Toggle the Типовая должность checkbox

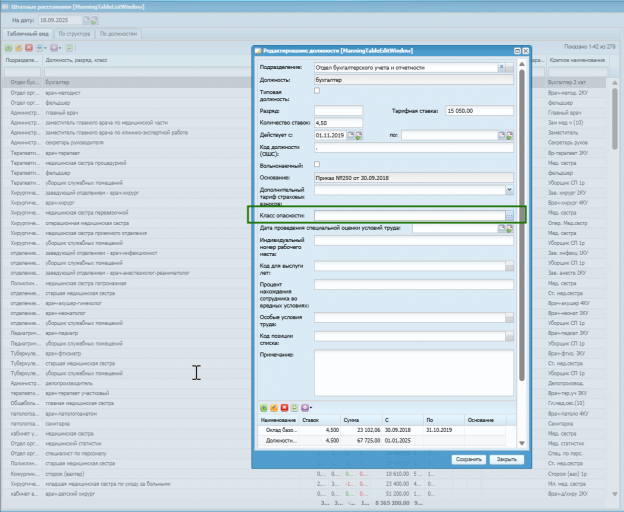coord(317,91)
